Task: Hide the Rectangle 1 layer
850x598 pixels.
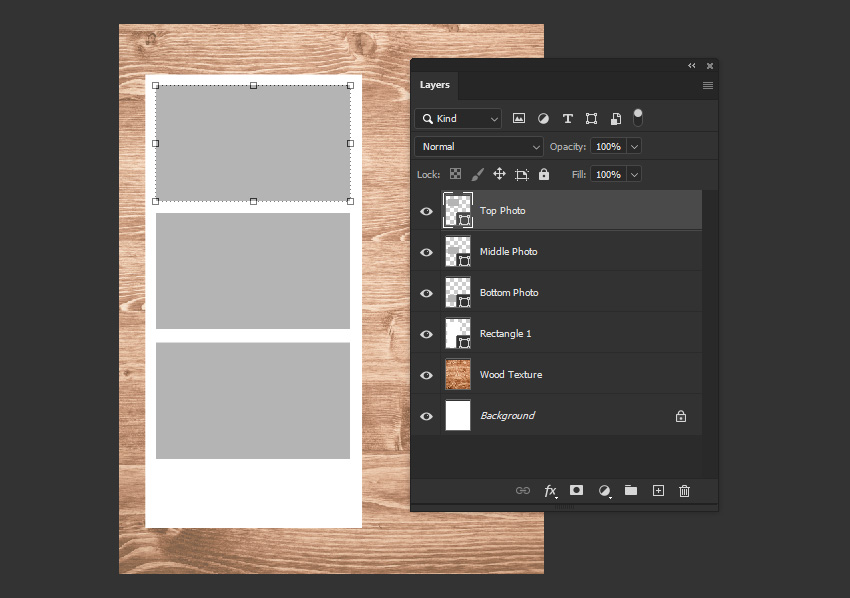Action: (427, 334)
